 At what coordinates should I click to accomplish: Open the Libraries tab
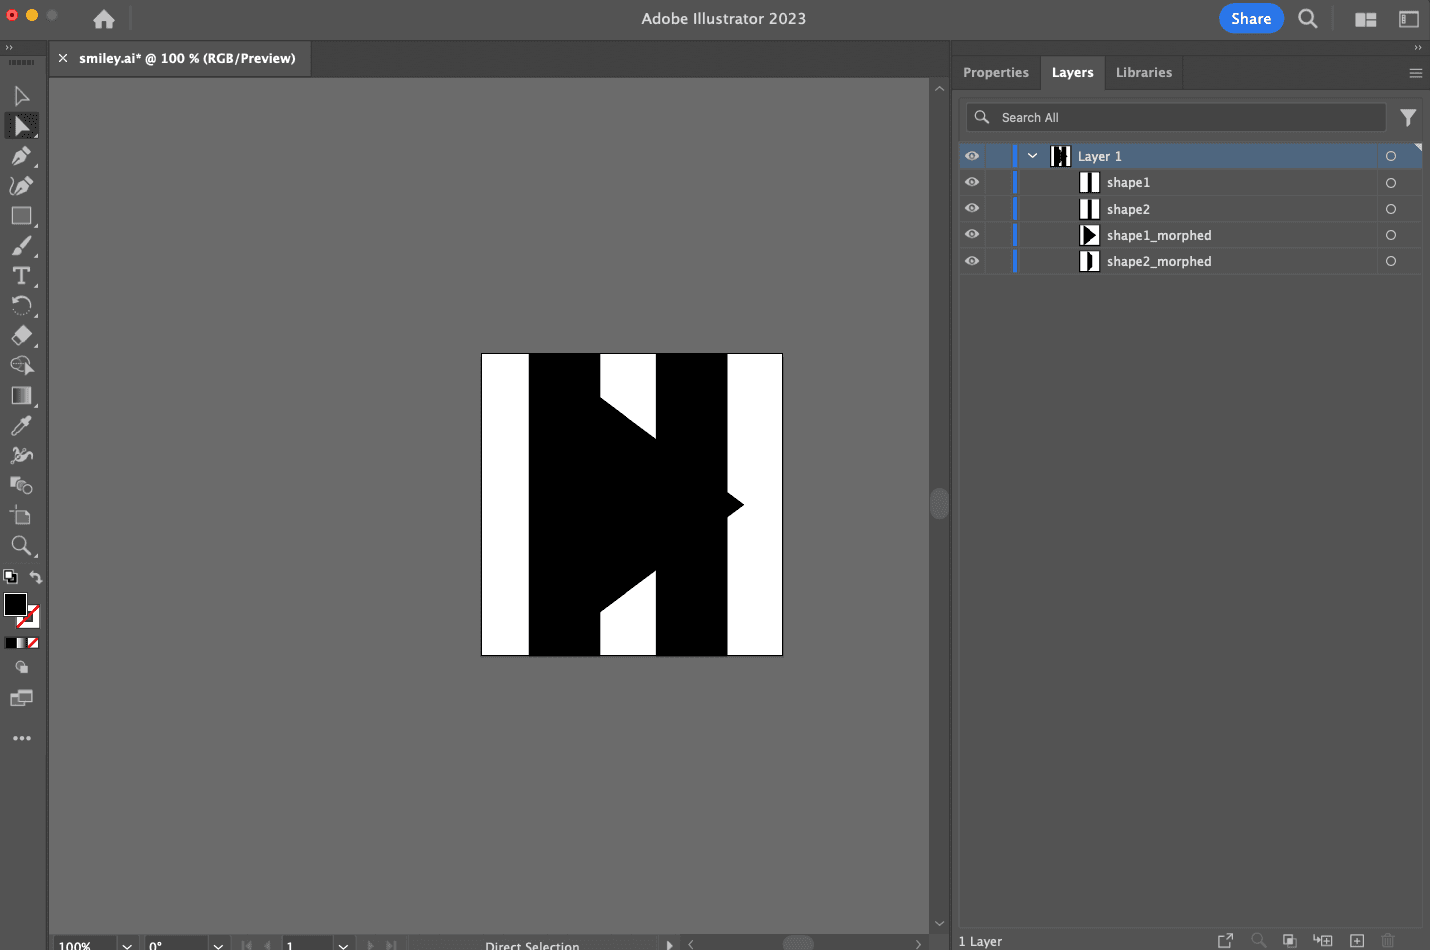pos(1143,72)
